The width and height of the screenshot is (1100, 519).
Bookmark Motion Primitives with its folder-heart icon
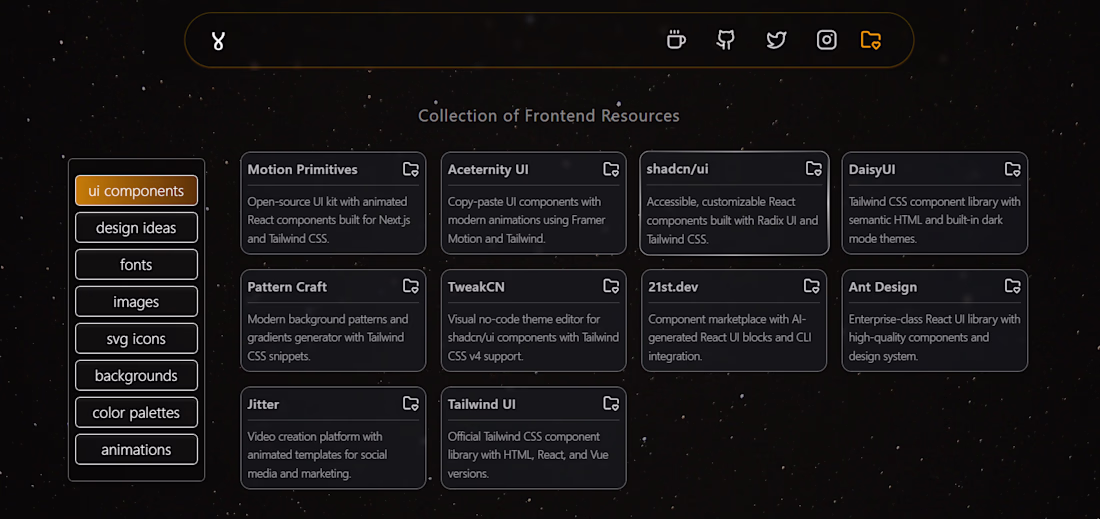click(x=410, y=170)
